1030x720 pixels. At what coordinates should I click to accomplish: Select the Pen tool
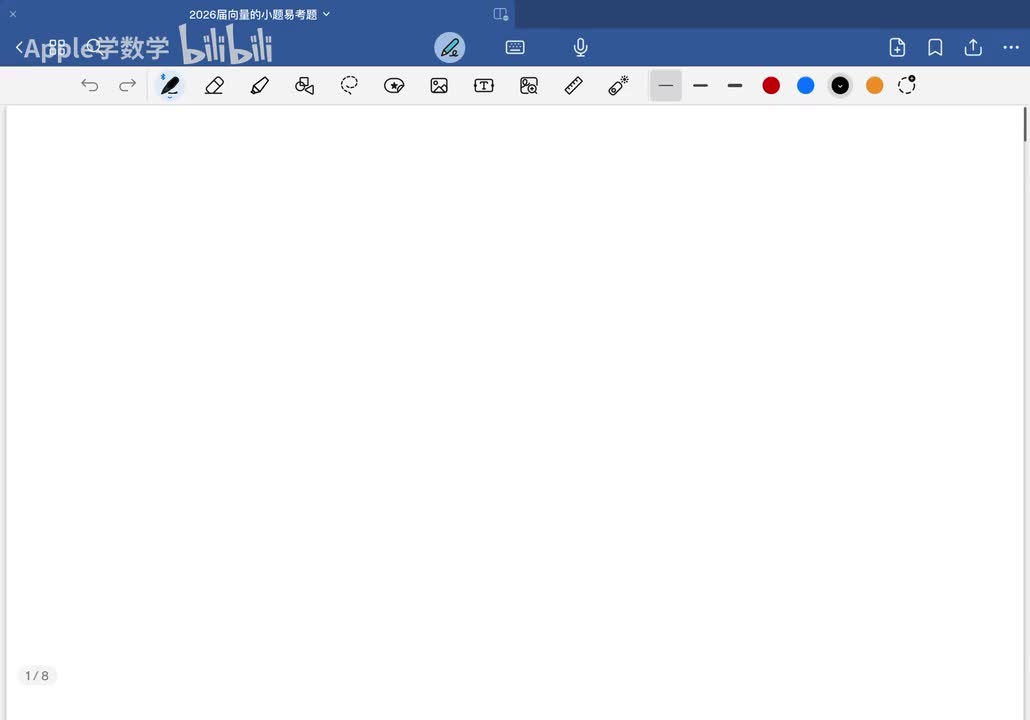169,85
